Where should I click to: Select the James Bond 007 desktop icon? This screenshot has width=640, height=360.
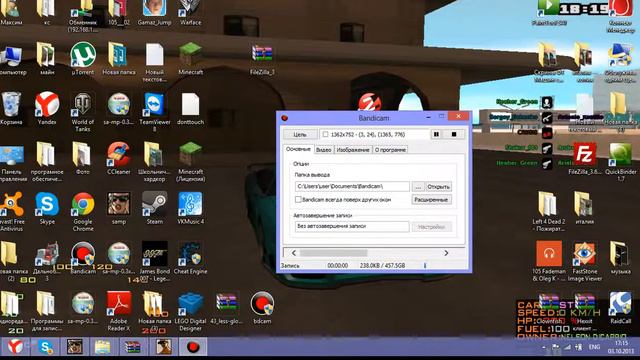pos(154,261)
